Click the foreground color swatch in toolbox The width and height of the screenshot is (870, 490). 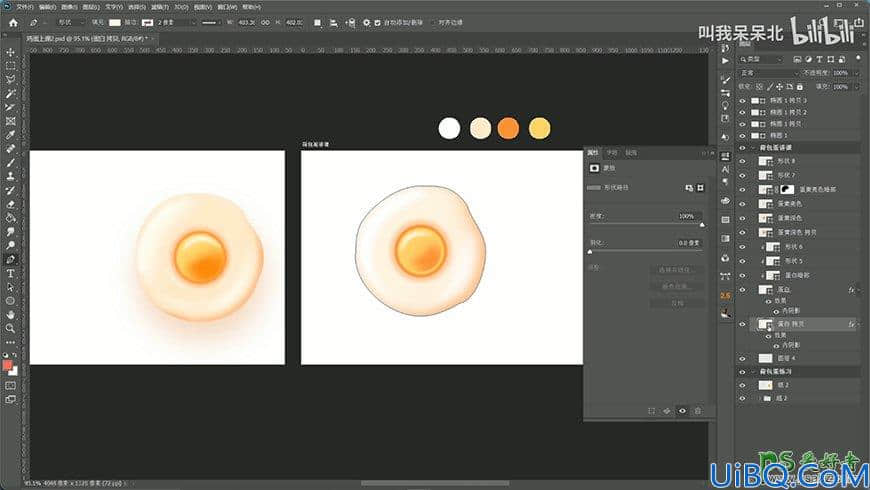(x=7, y=365)
